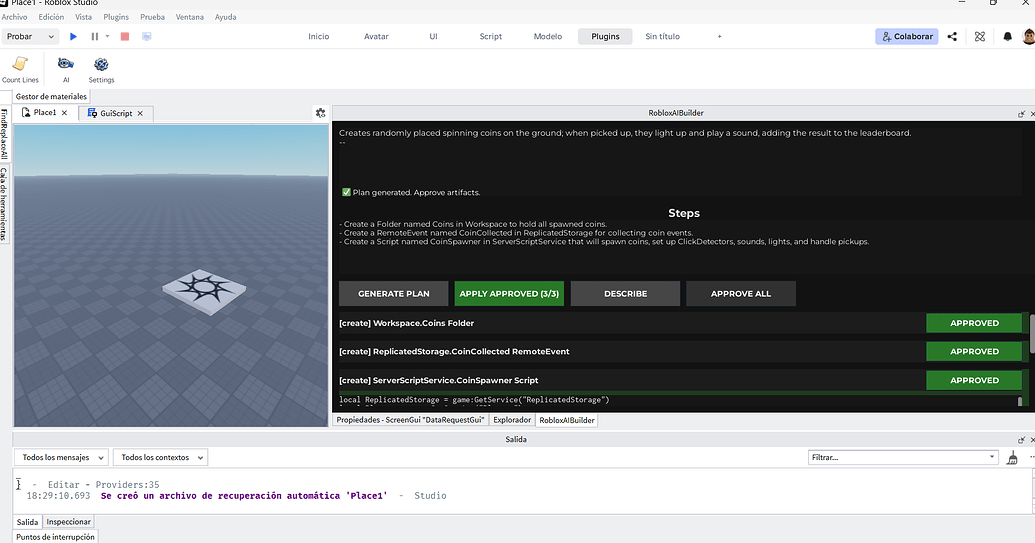Open plugin Settings gear icon
Screen dimensions: 1035x543
[x=101, y=69]
